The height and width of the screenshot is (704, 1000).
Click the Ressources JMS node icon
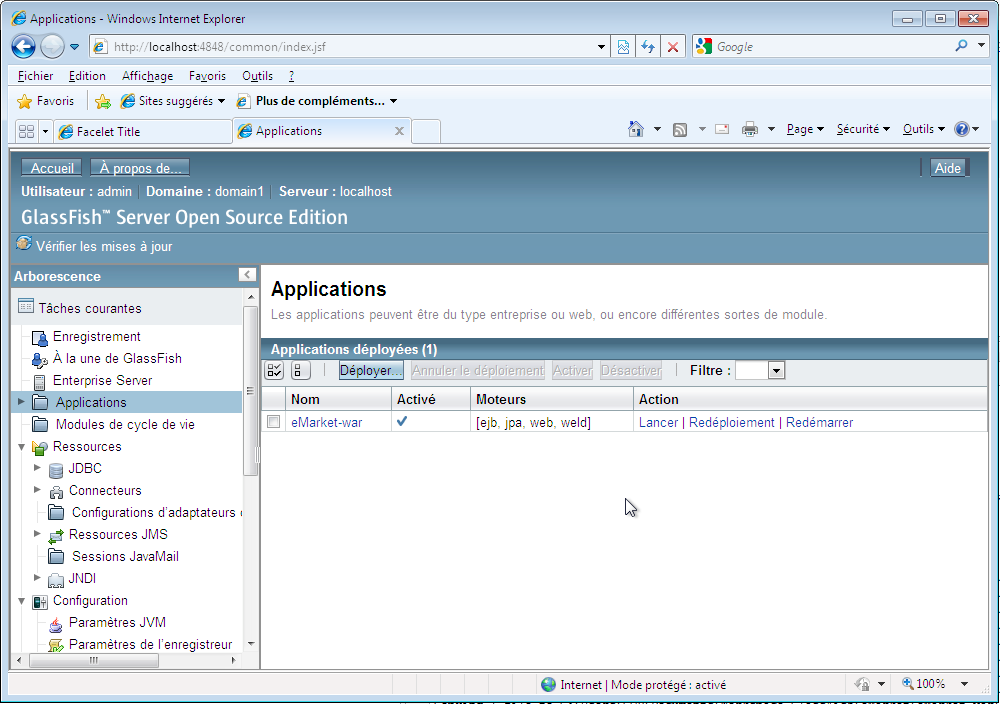click(x=56, y=536)
